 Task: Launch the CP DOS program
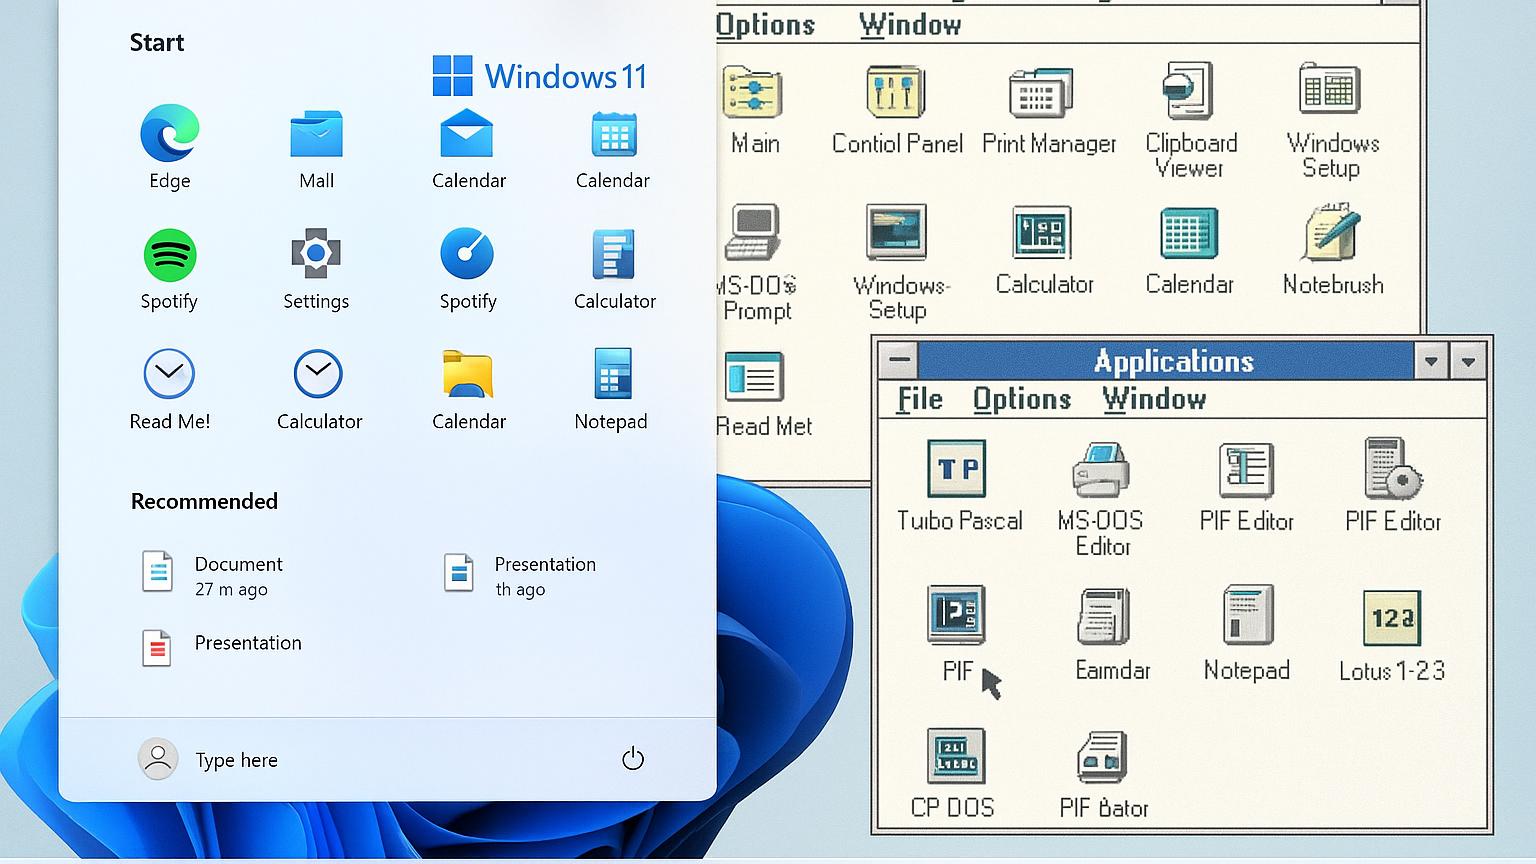(x=956, y=756)
